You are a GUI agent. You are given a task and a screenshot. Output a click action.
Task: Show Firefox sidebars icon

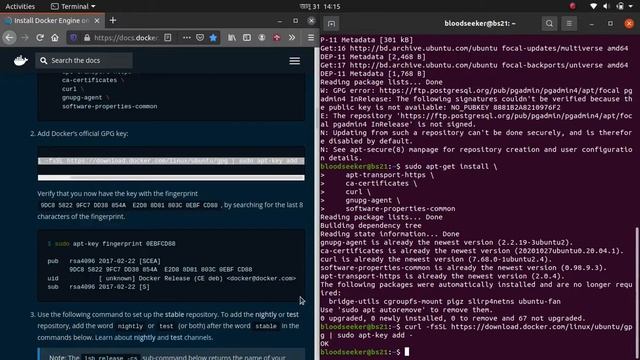tap(247, 38)
